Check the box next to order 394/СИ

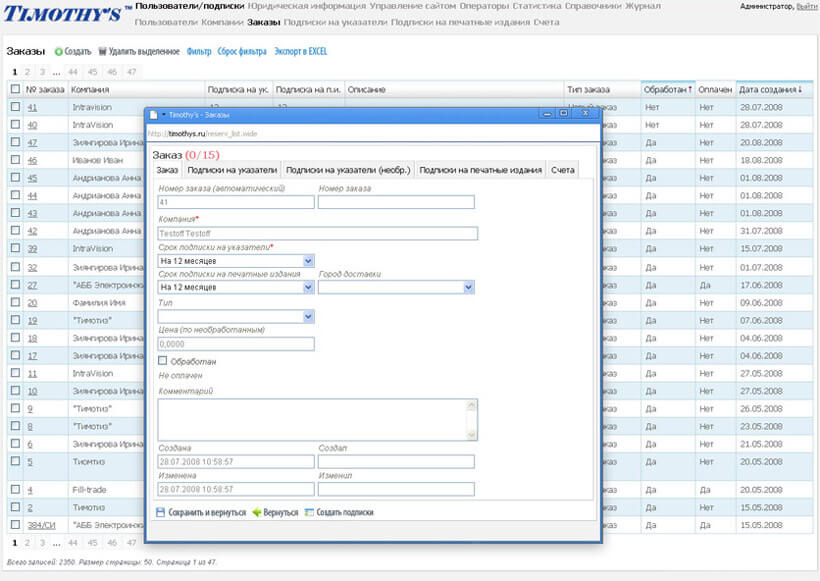tap(15, 525)
